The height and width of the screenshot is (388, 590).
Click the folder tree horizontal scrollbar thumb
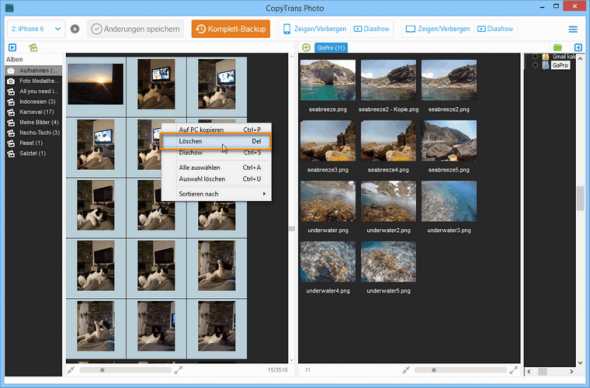pos(542,371)
